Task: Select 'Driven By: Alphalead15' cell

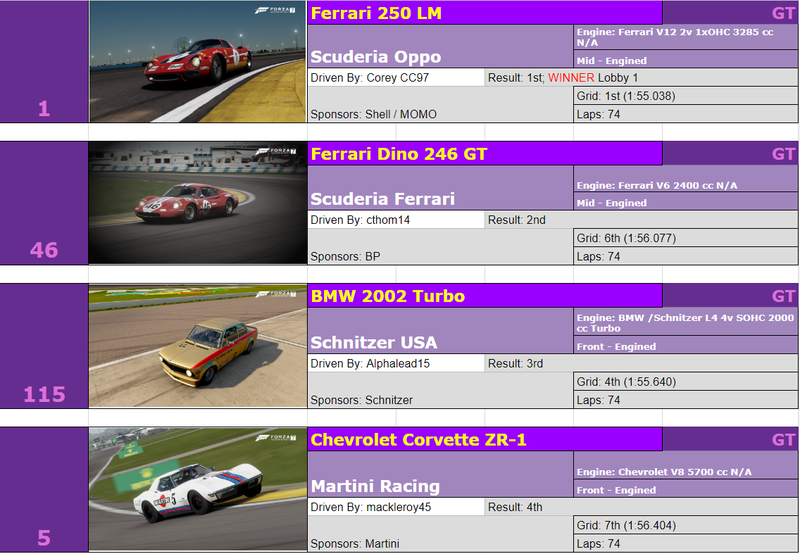Action: click(x=396, y=363)
